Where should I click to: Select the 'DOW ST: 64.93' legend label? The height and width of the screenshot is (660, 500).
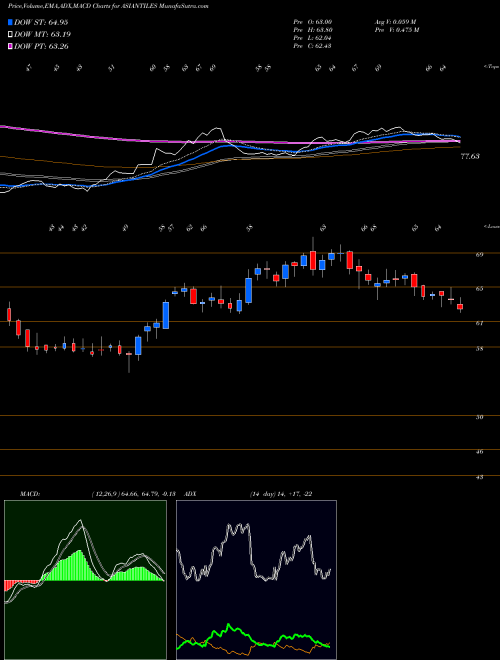(x=41, y=22)
